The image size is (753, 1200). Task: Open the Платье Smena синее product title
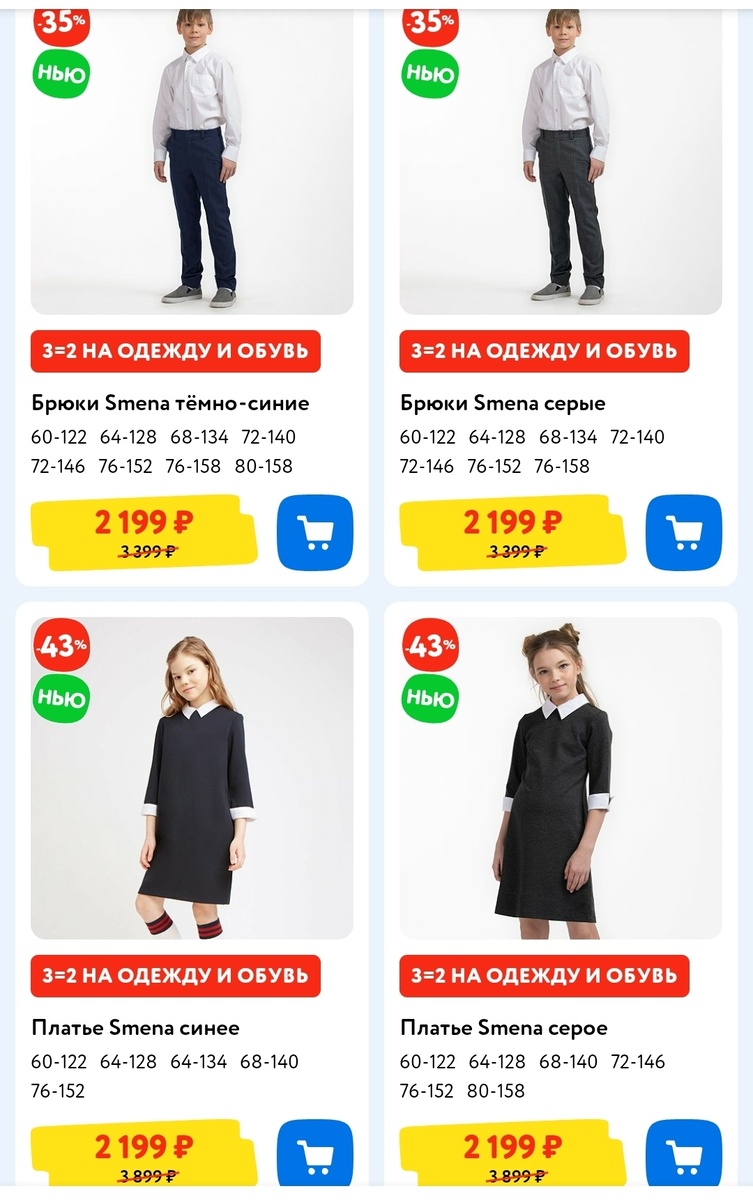(x=135, y=1027)
